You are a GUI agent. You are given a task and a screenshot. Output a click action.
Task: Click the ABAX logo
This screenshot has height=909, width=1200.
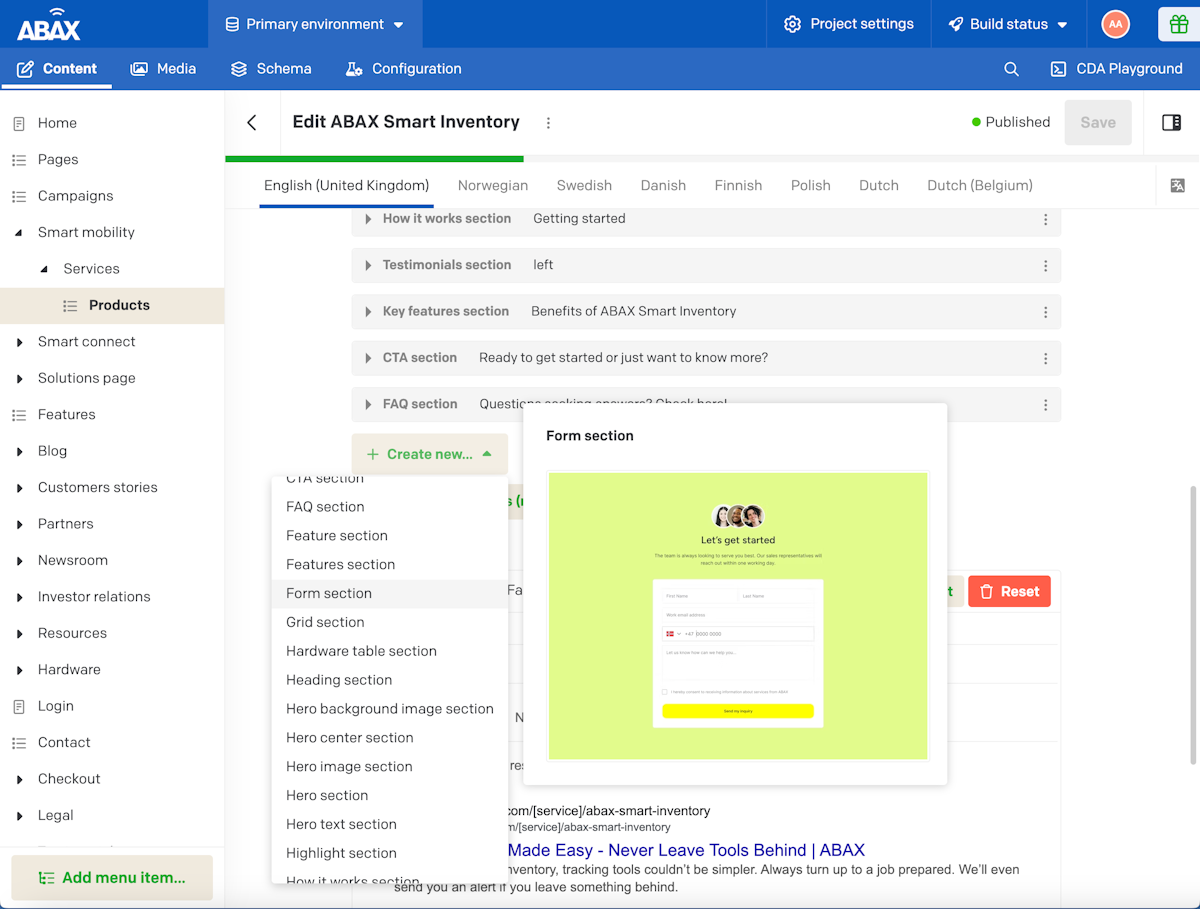pos(48,24)
